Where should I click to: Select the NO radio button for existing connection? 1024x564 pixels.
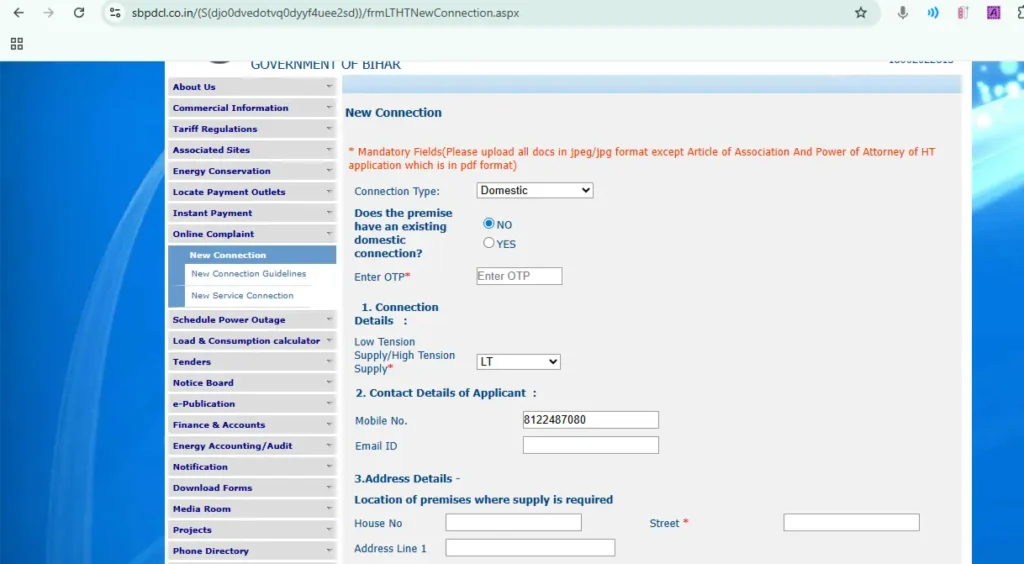click(x=489, y=224)
